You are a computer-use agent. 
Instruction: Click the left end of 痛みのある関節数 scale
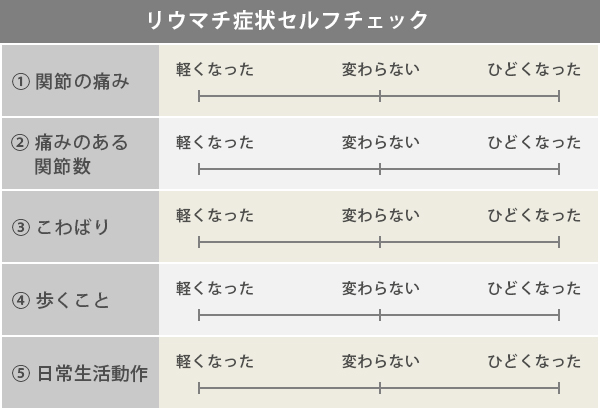pyautogui.click(x=199, y=169)
